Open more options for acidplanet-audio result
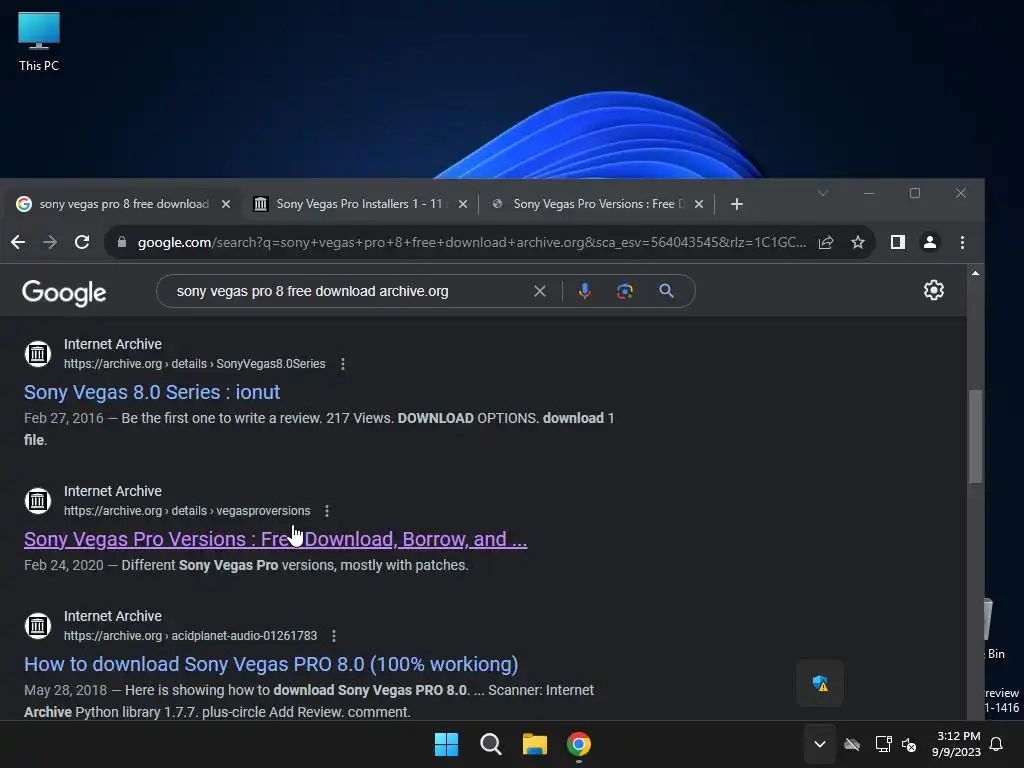The height and width of the screenshot is (768, 1024). click(x=334, y=635)
